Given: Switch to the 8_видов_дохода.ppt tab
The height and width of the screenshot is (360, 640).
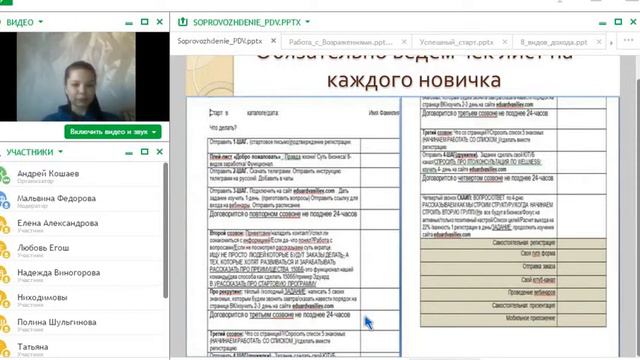Looking at the screenshot, I should [x=553, y=42].
